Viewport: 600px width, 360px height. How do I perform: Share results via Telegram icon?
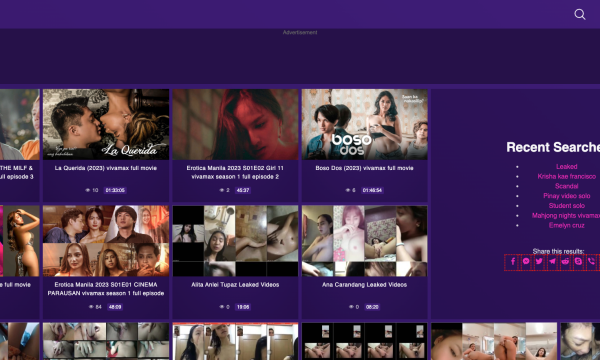(552, 262)
